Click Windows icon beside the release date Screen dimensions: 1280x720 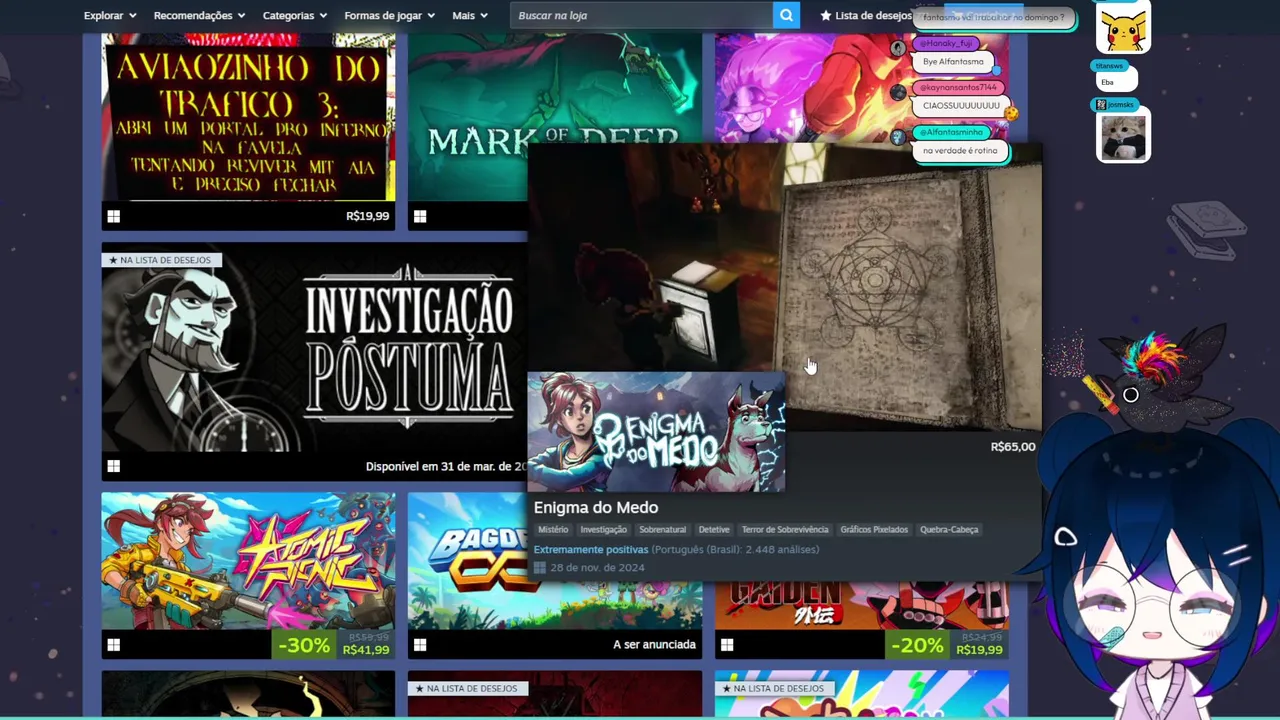pos(540,568)
